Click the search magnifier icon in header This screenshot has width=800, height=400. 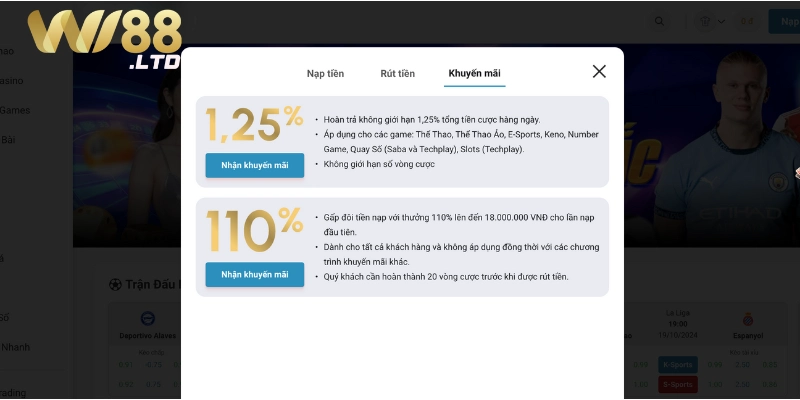(x=659, y=21)
